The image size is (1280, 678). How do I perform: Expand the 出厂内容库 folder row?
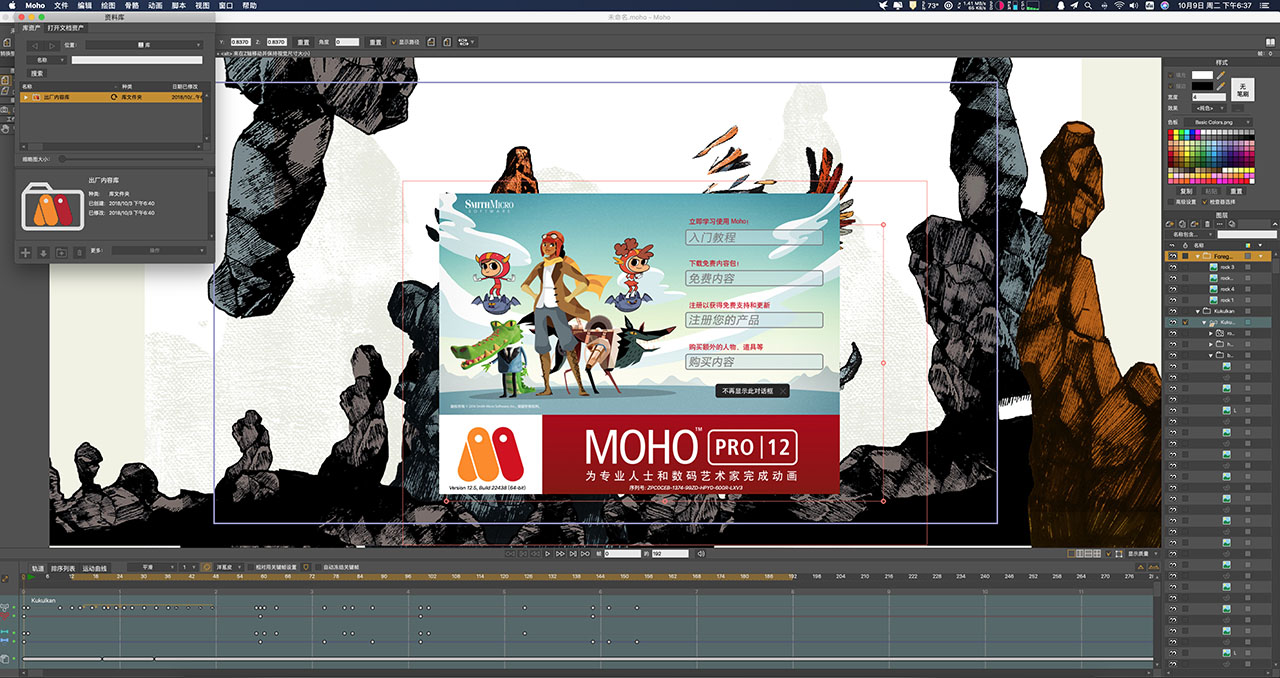coord(26,97)
